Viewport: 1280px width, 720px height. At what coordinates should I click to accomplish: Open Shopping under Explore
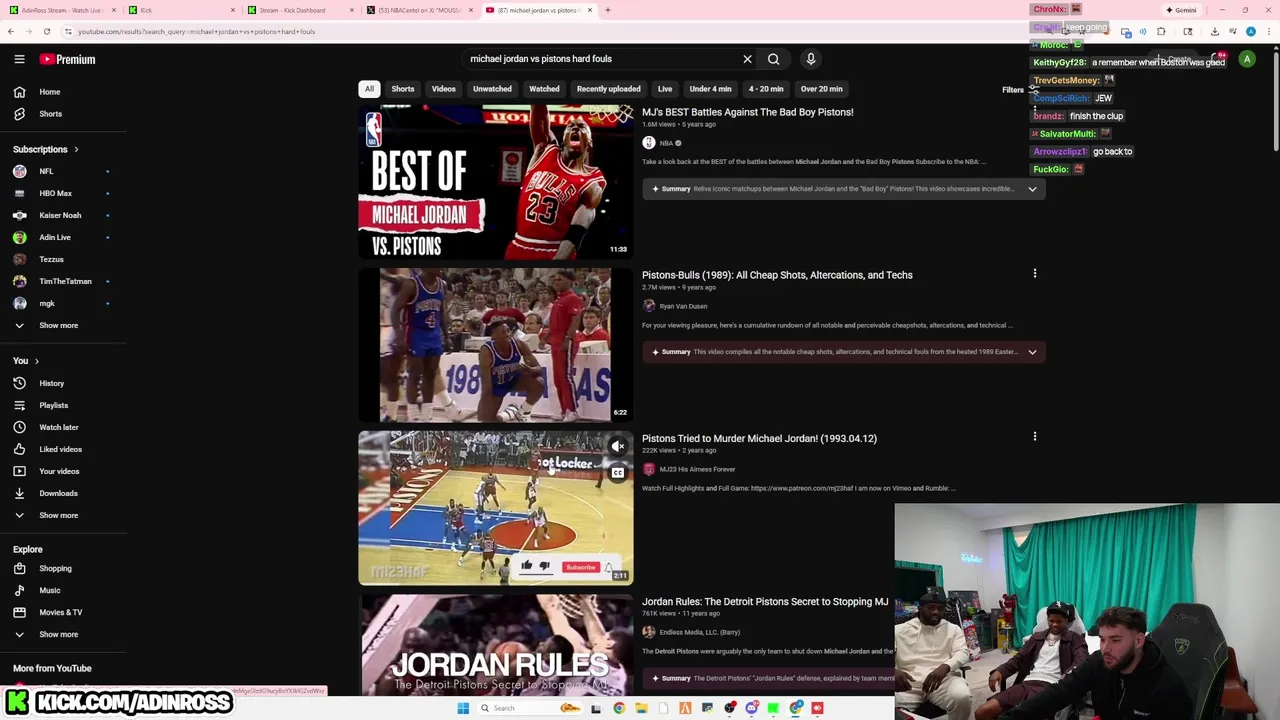click(63, 568)
